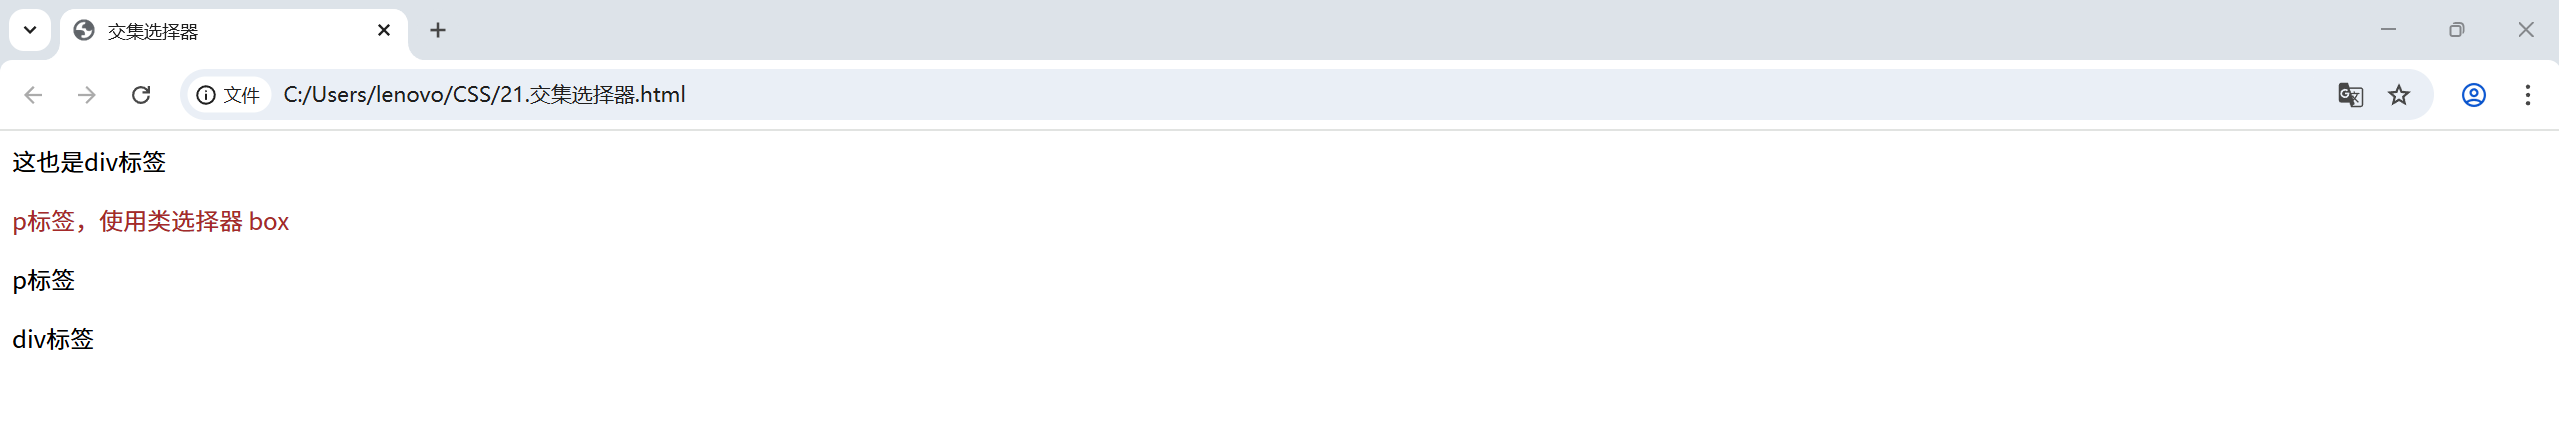Click the text 这也是div标签
The height and width of the screenshot is (439, 2559).
89,162
